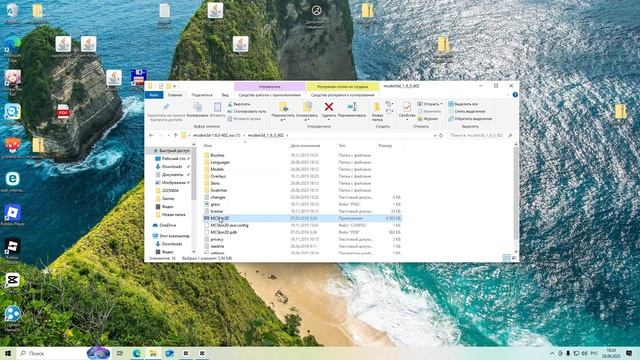The height and width of the screenshot is (360, 640).
Task: Select the Roblox Player desktop icon
Action: tap(12, 212)
